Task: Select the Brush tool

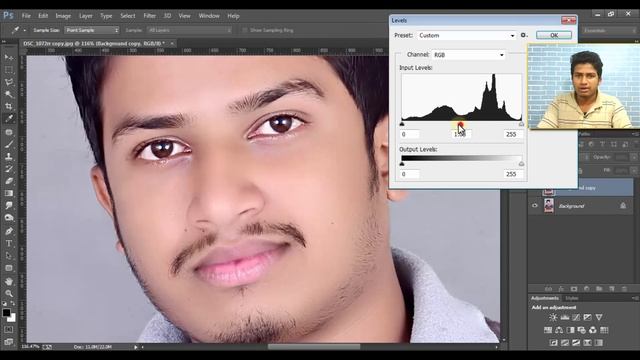Action: (9, 144)
